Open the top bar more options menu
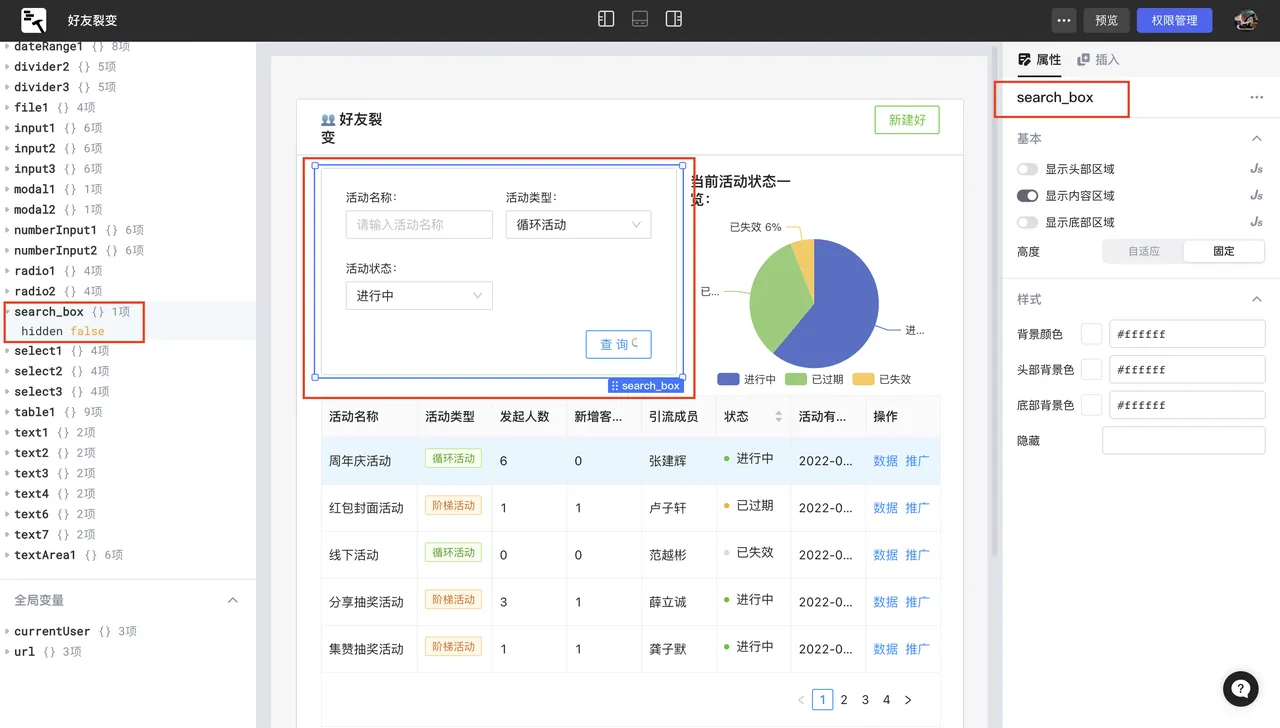Screen dimensions: 1280x728 tap(1064, 20)
